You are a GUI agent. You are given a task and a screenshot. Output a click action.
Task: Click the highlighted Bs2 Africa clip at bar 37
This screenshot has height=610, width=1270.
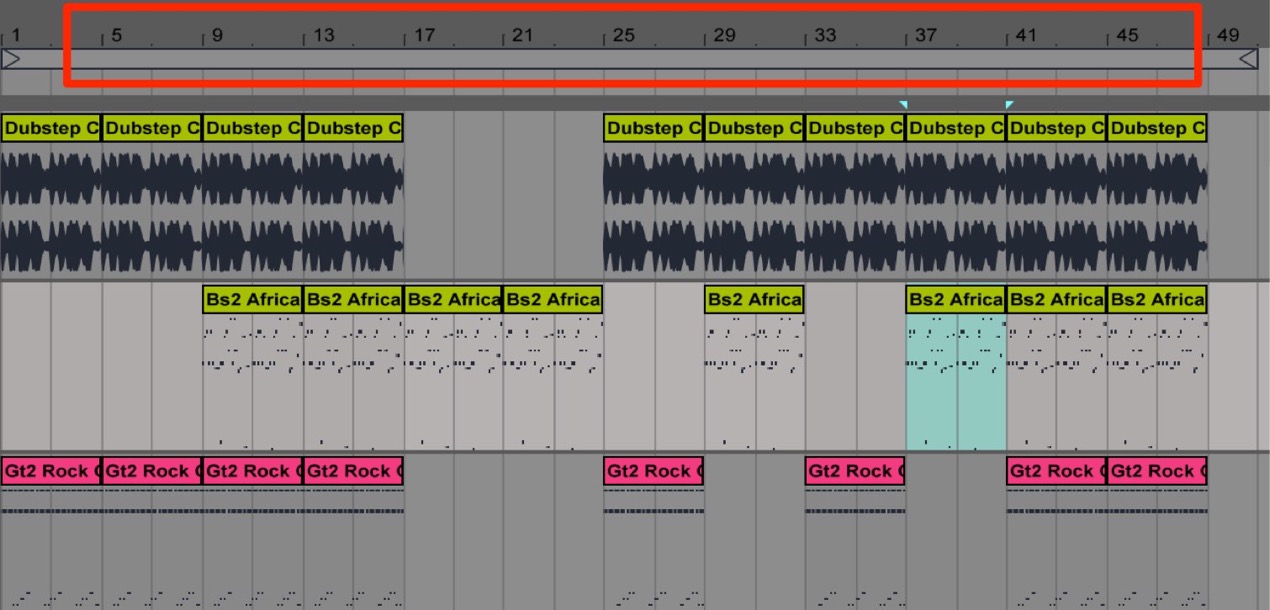point(956,299)
